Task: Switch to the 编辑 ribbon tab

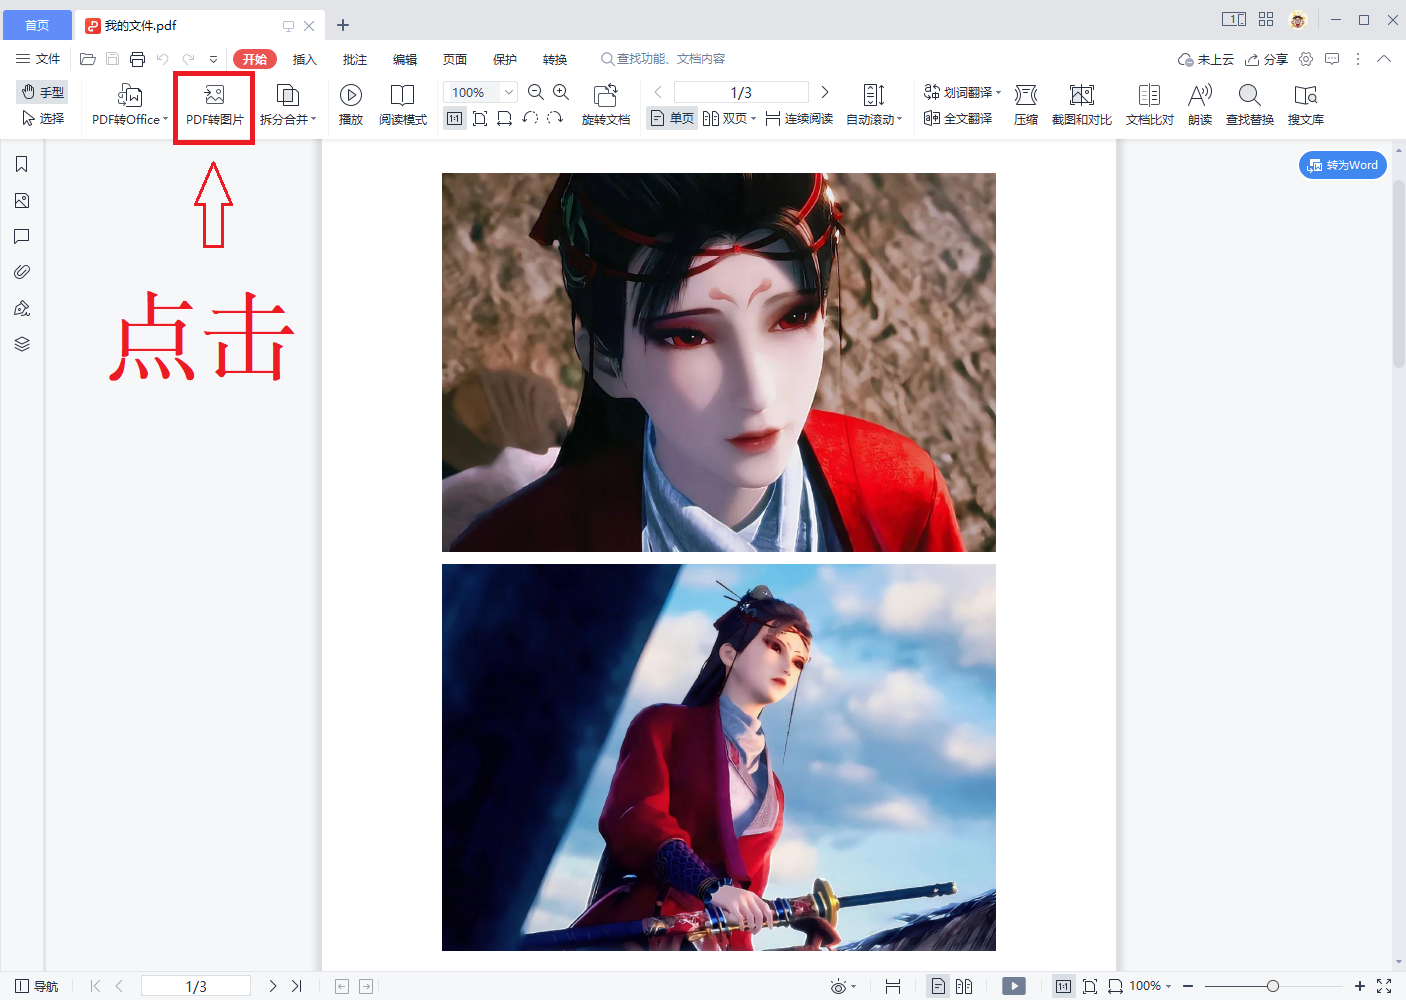Action: pyautogui.click(x=405, y=59)
